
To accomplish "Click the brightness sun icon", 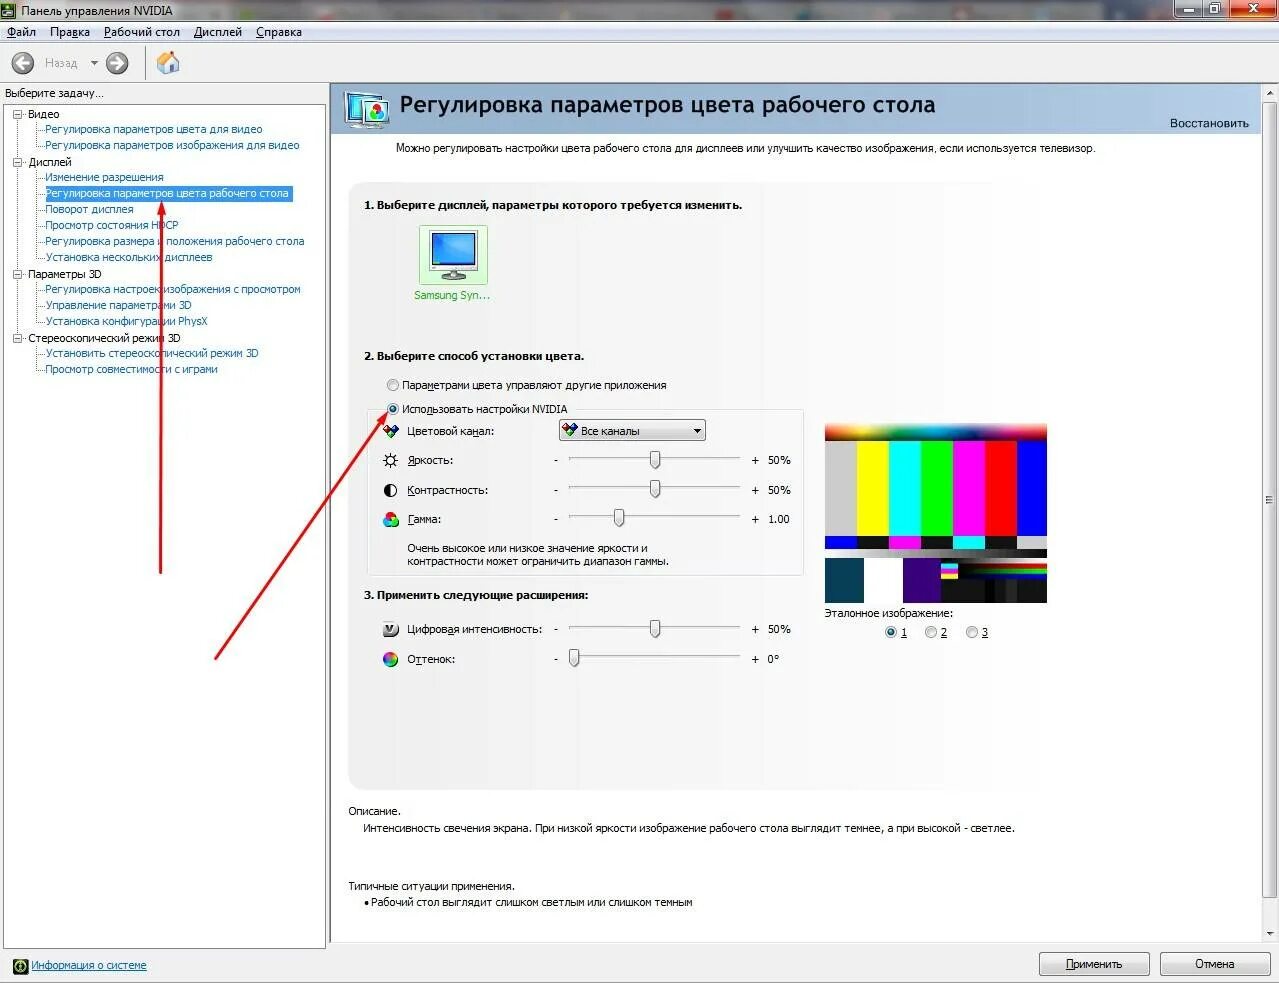I will (x=391, y=461).
